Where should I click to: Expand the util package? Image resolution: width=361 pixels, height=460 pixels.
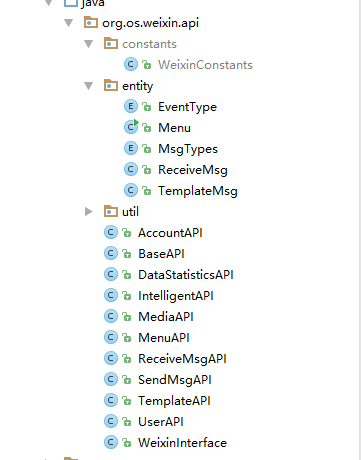(88, 211)
